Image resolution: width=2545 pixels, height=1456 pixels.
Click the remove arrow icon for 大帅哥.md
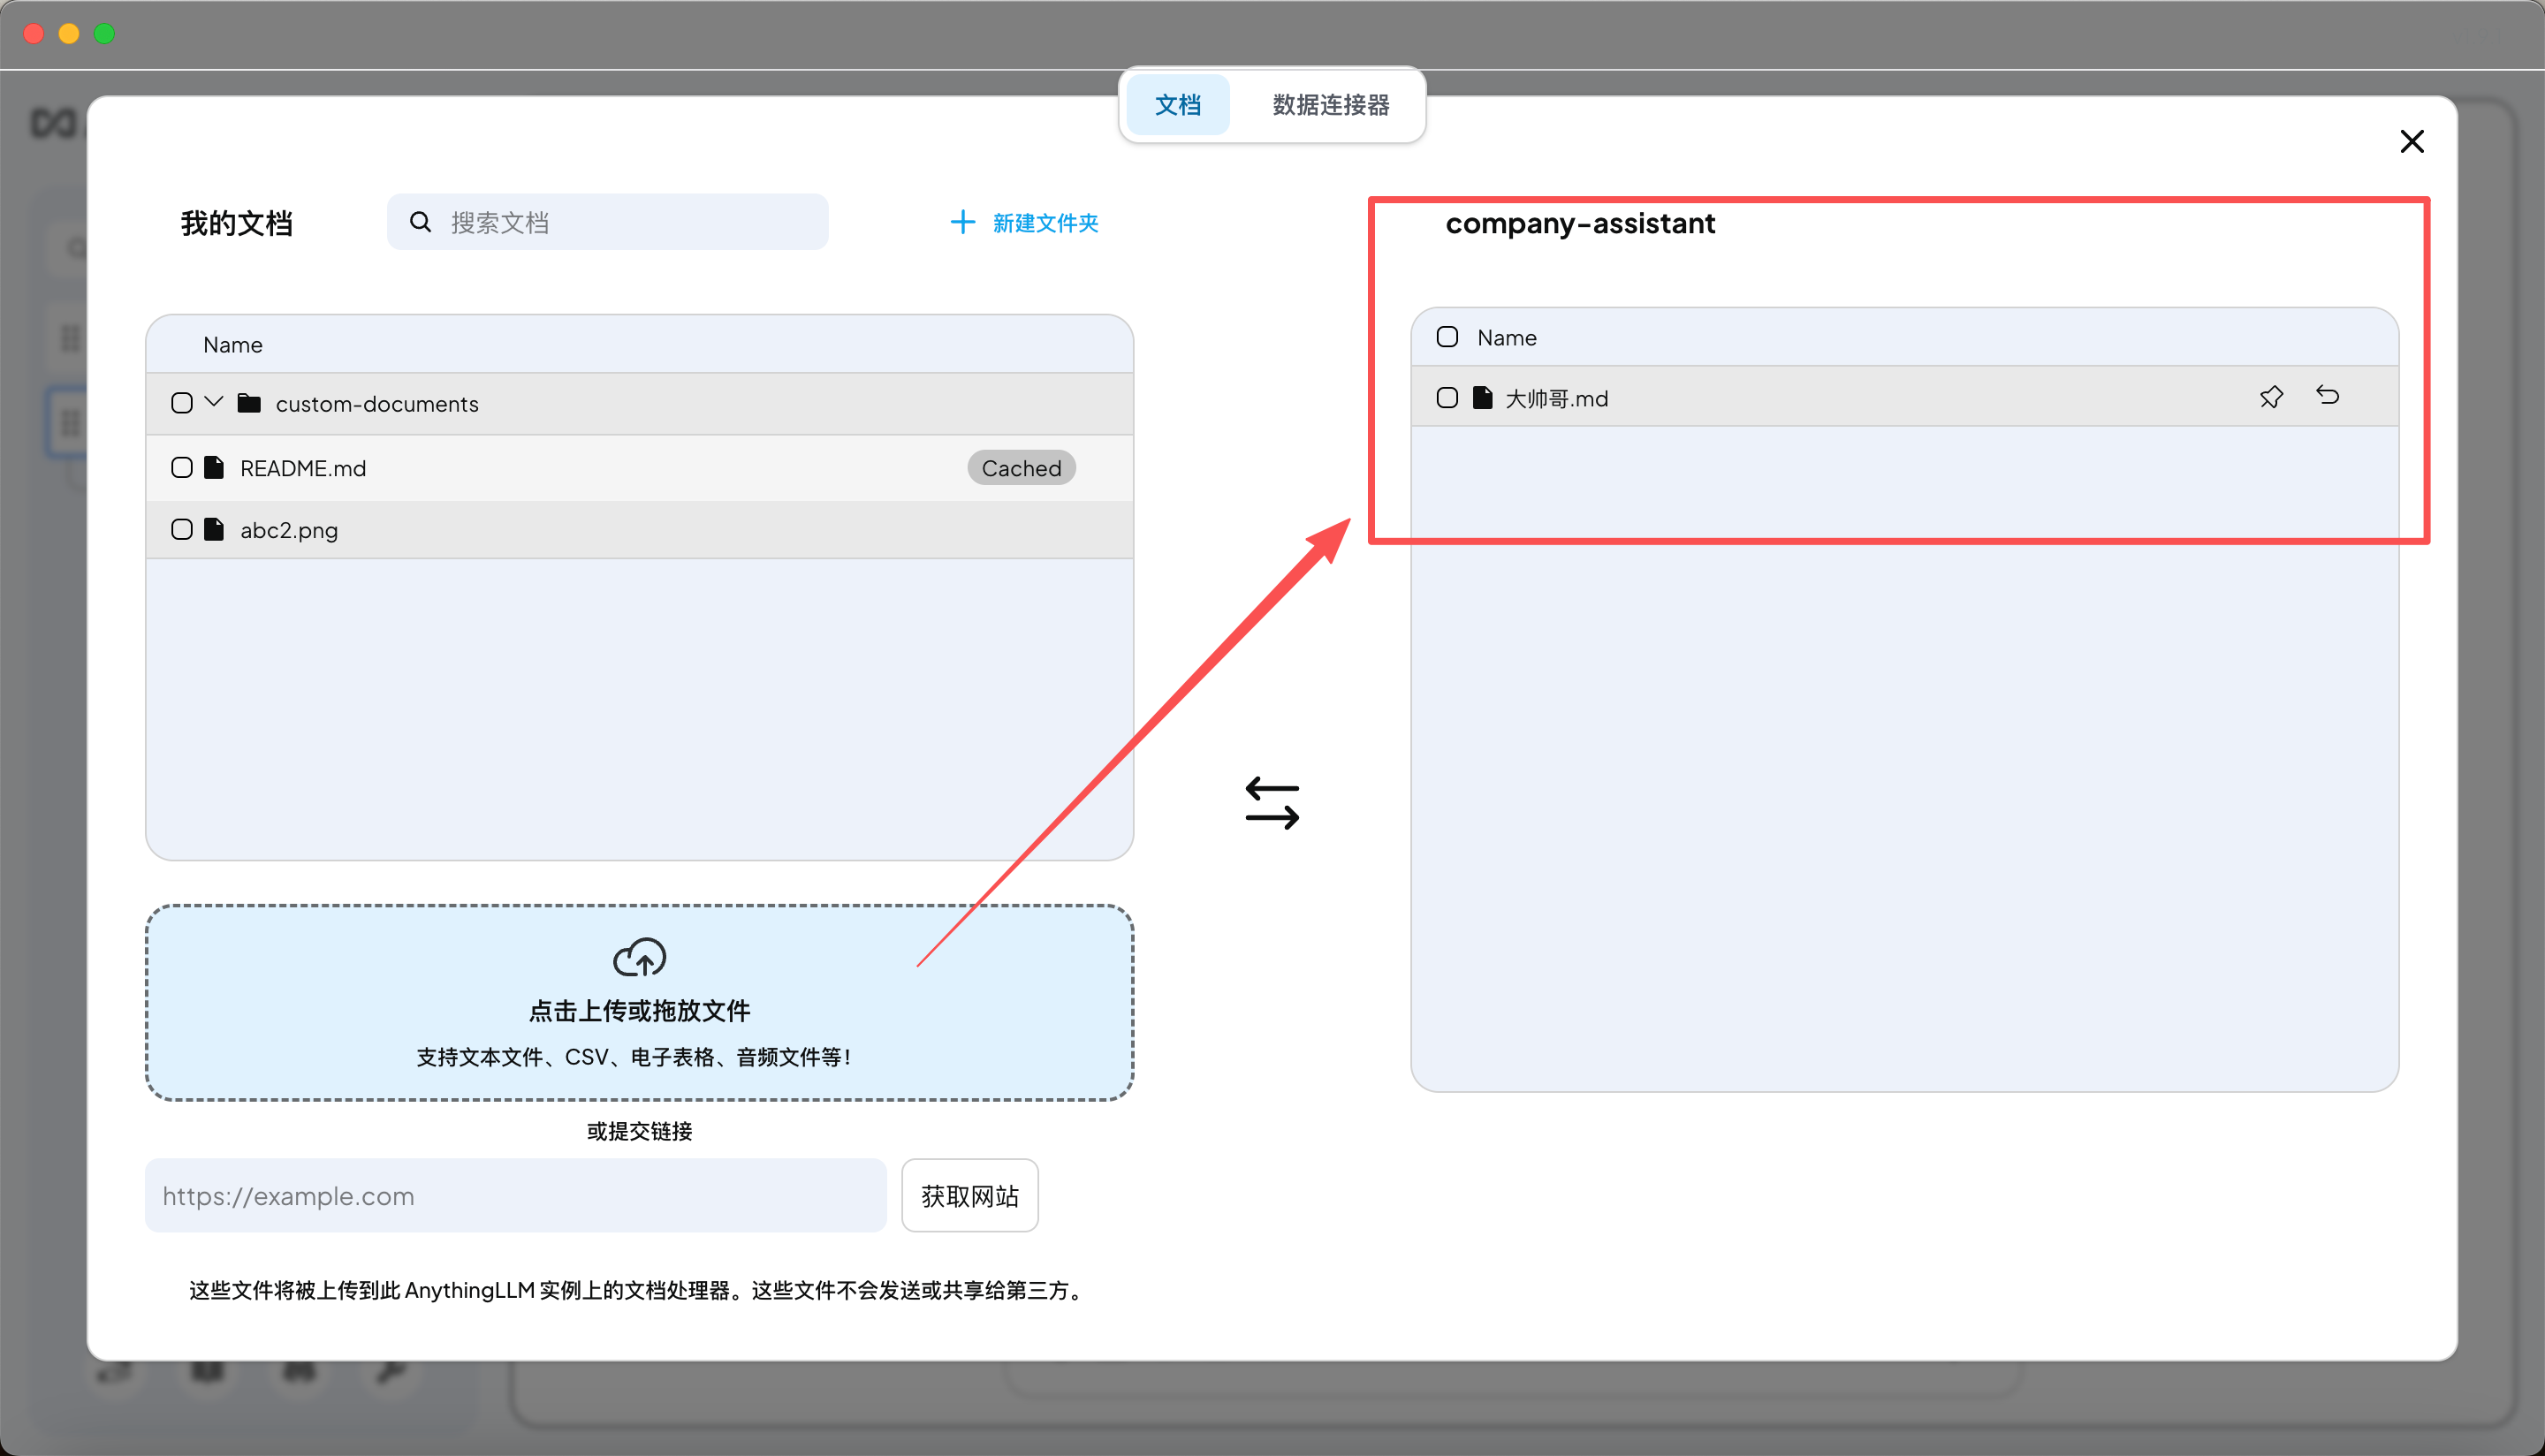pyautogui.click(x=2327, y=396)
